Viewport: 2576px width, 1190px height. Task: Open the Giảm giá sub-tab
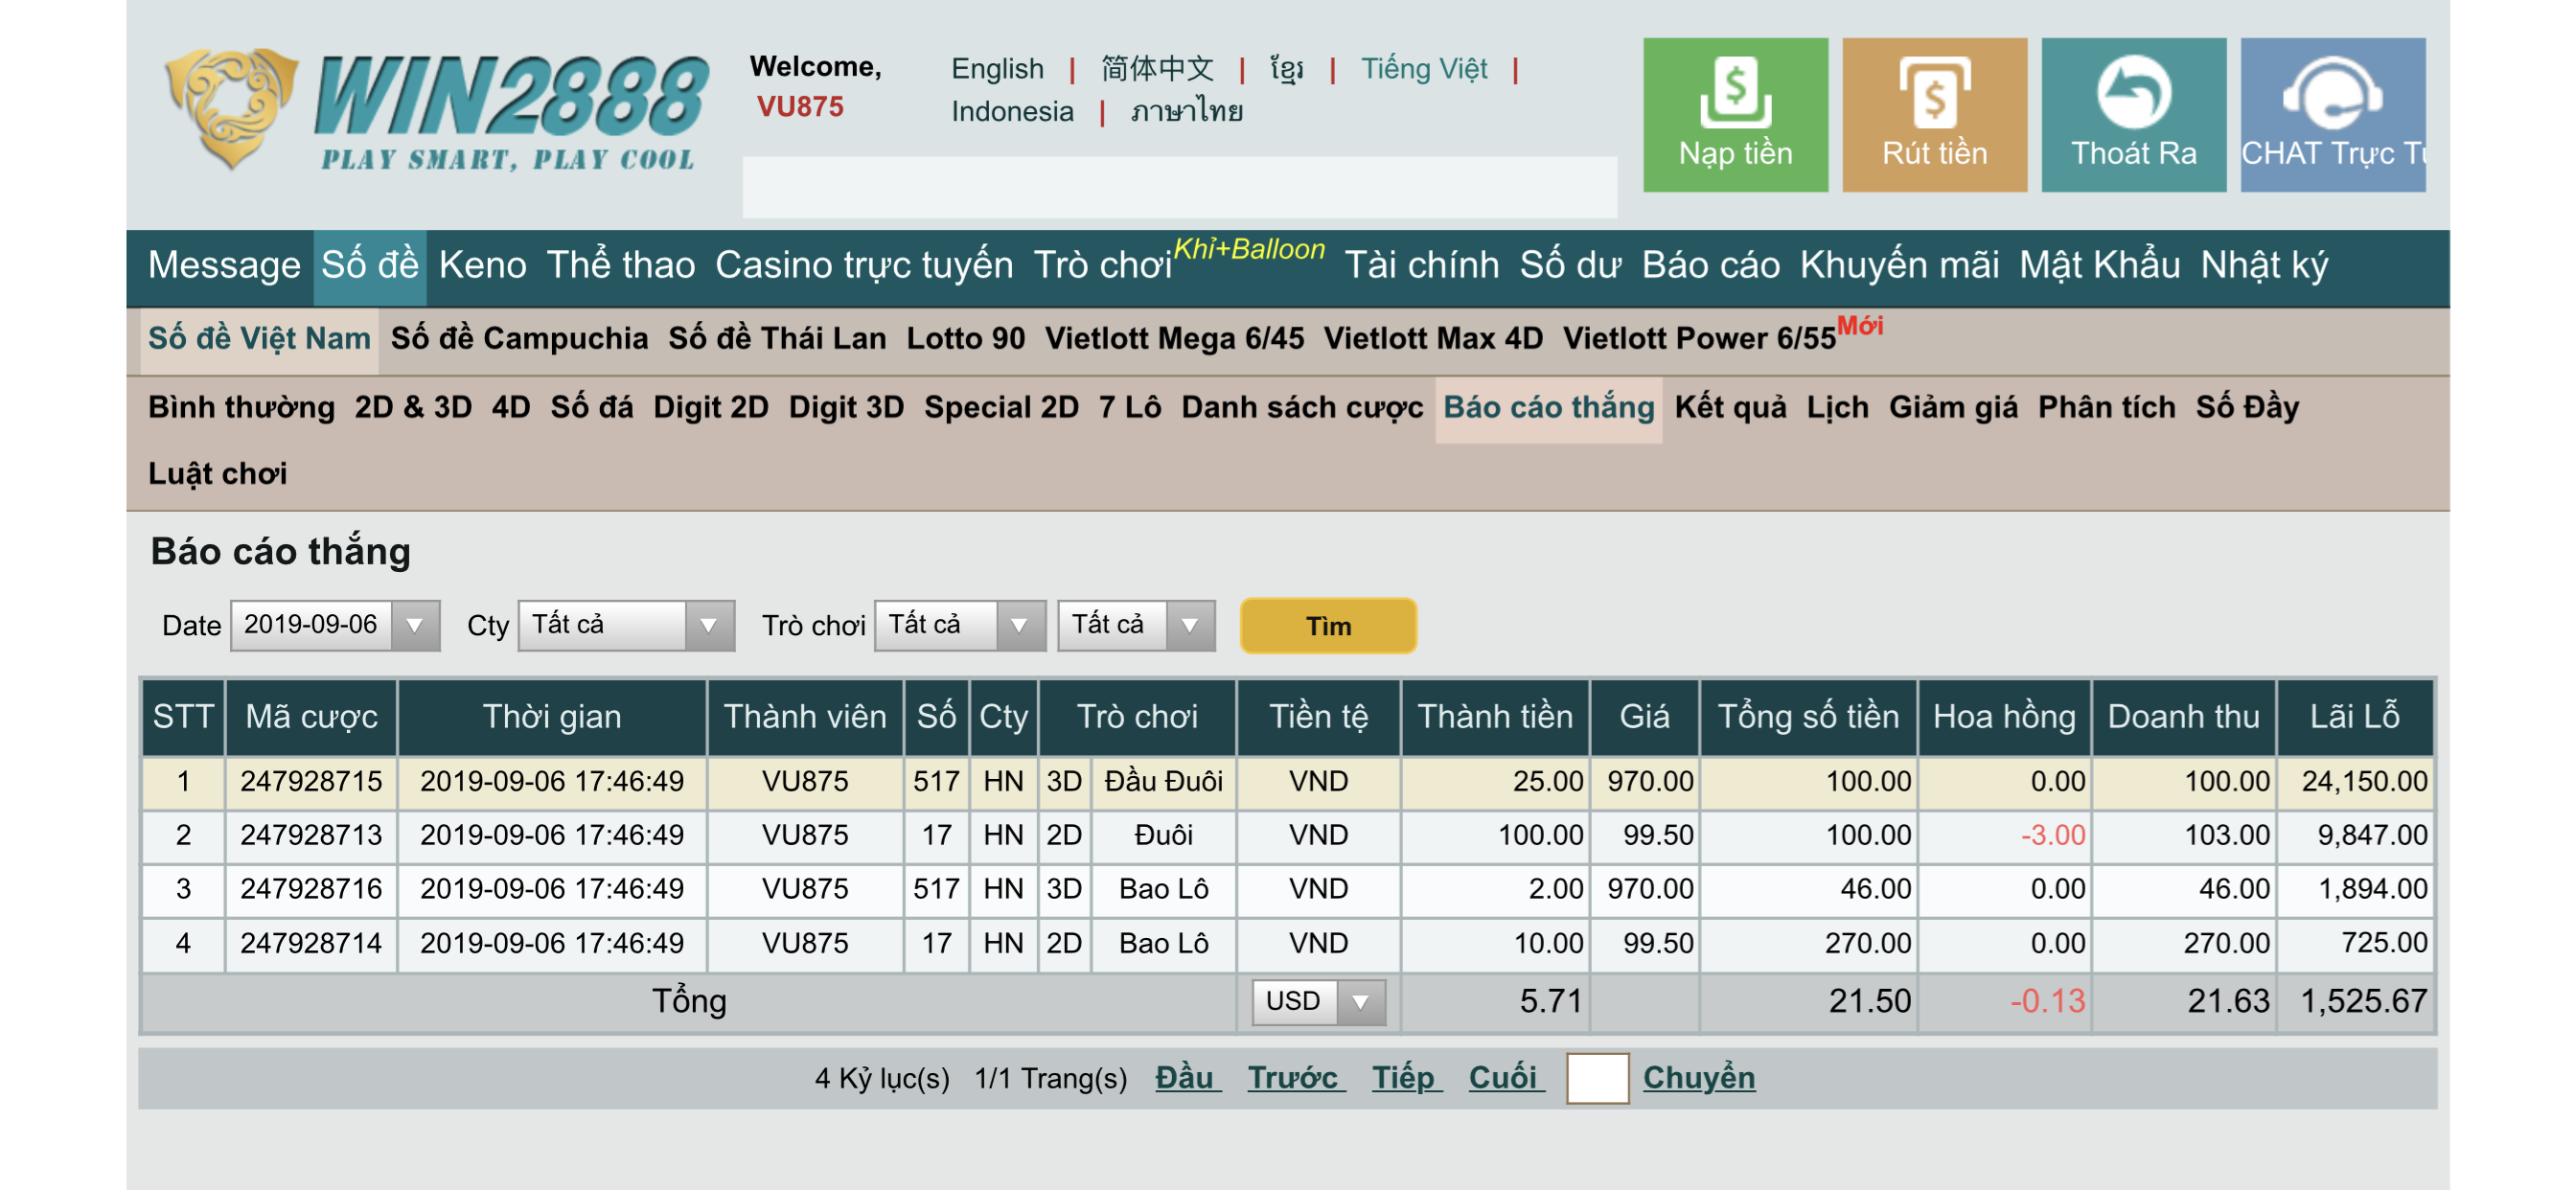1953,408
